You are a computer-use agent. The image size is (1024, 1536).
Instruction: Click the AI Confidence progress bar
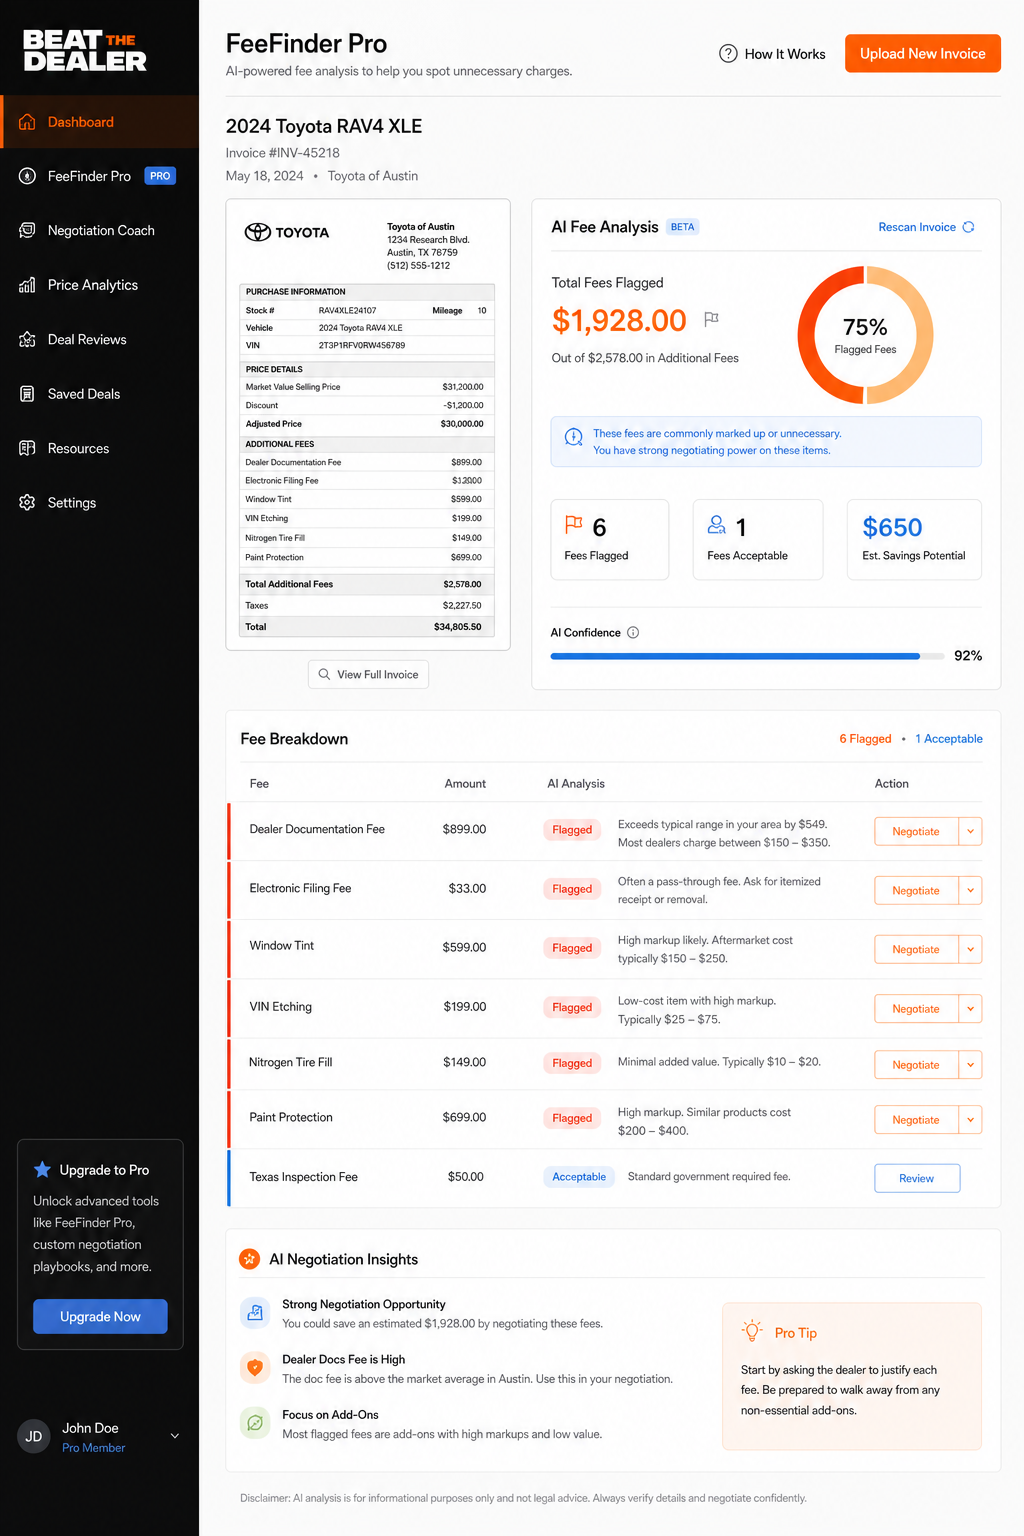click(747, 656)
